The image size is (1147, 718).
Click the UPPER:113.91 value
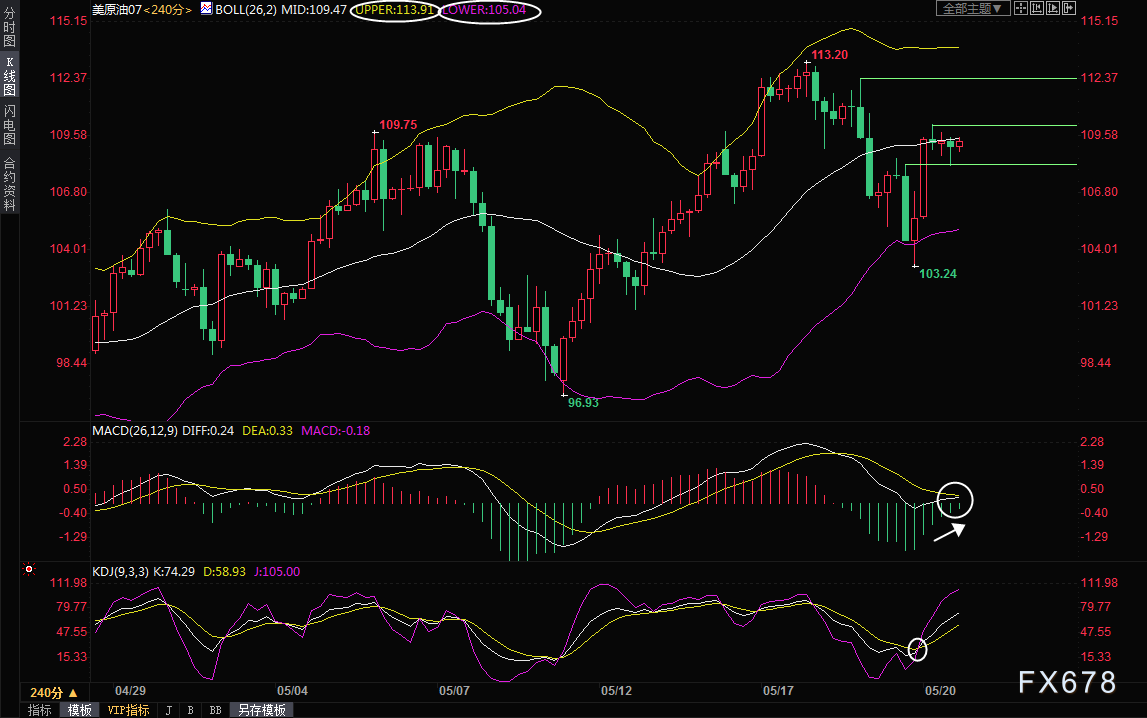(395, 10)
